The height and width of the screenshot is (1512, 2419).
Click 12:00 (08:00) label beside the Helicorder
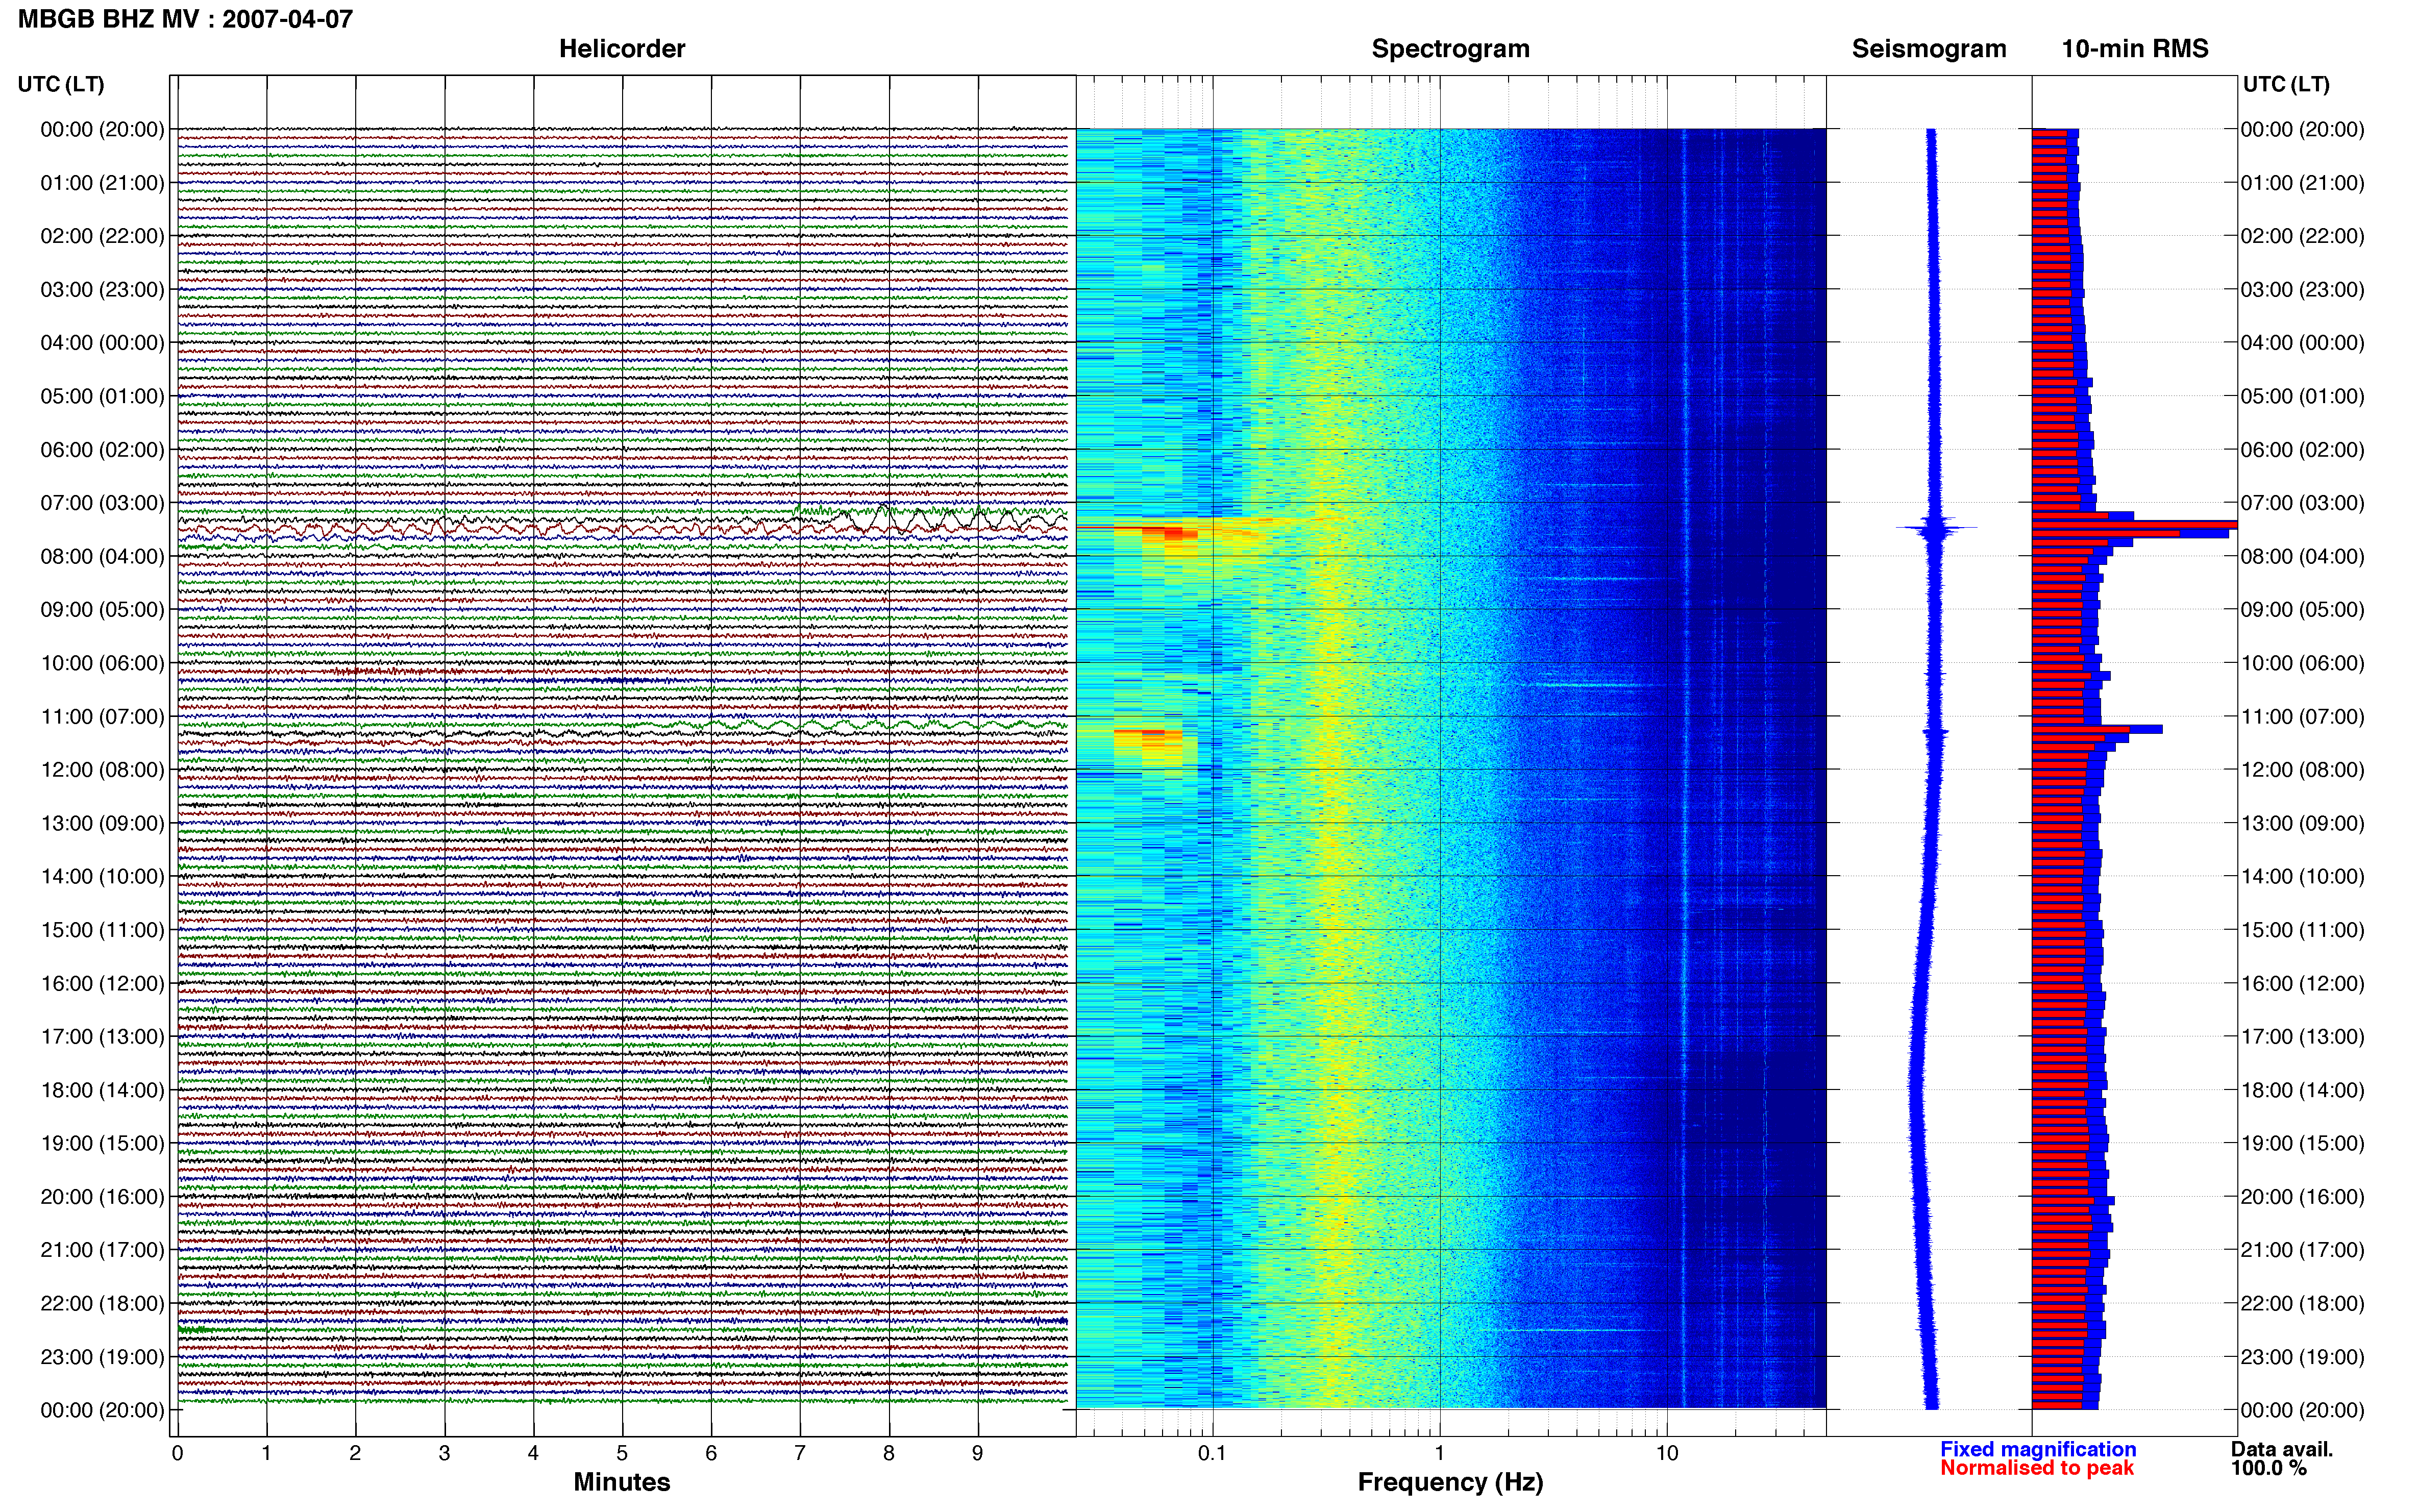coord(102,770)
